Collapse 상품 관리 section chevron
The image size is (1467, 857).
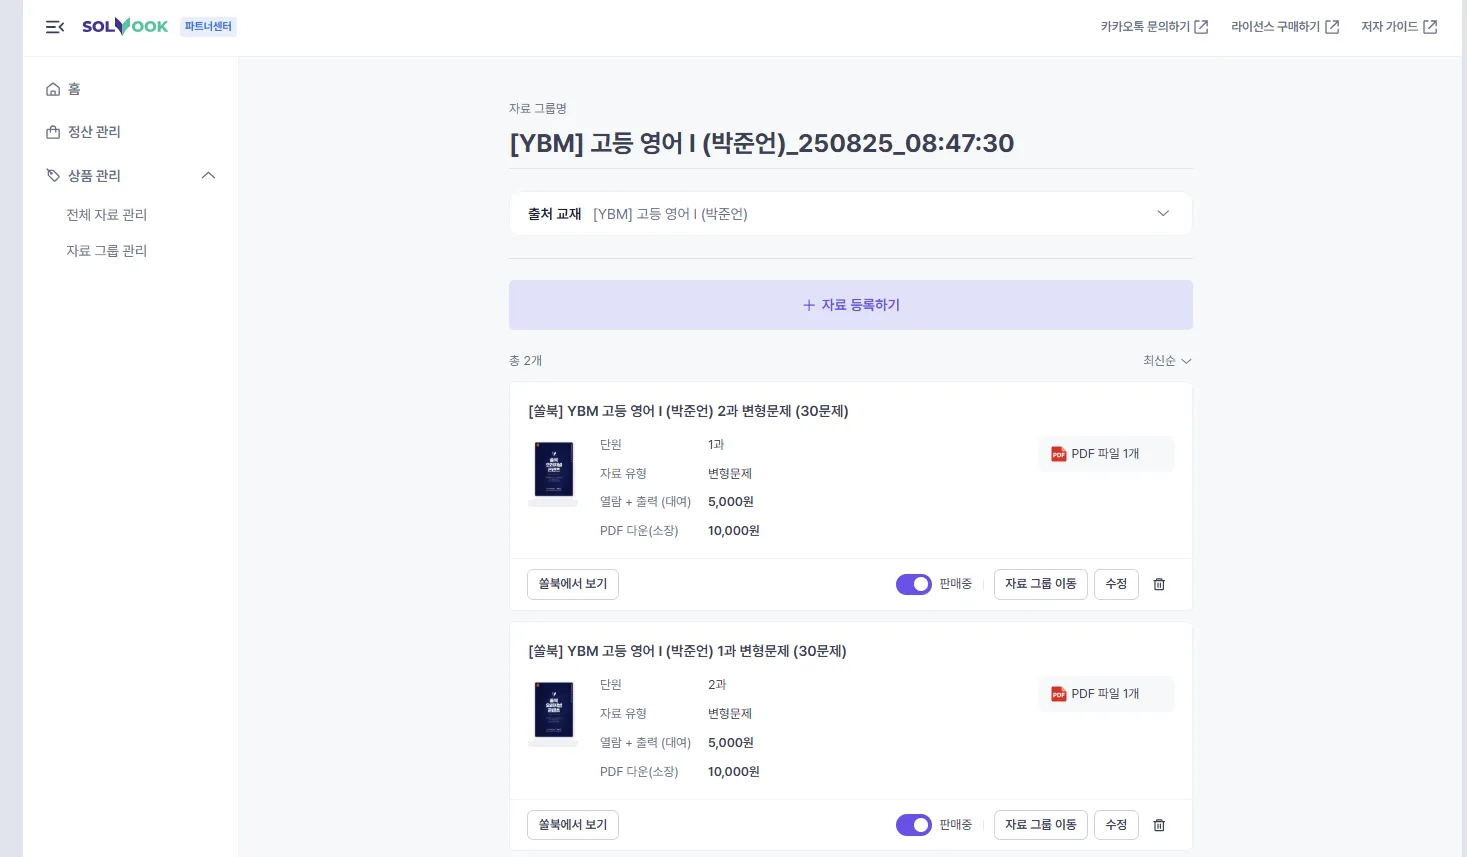[x=208, y=175]
